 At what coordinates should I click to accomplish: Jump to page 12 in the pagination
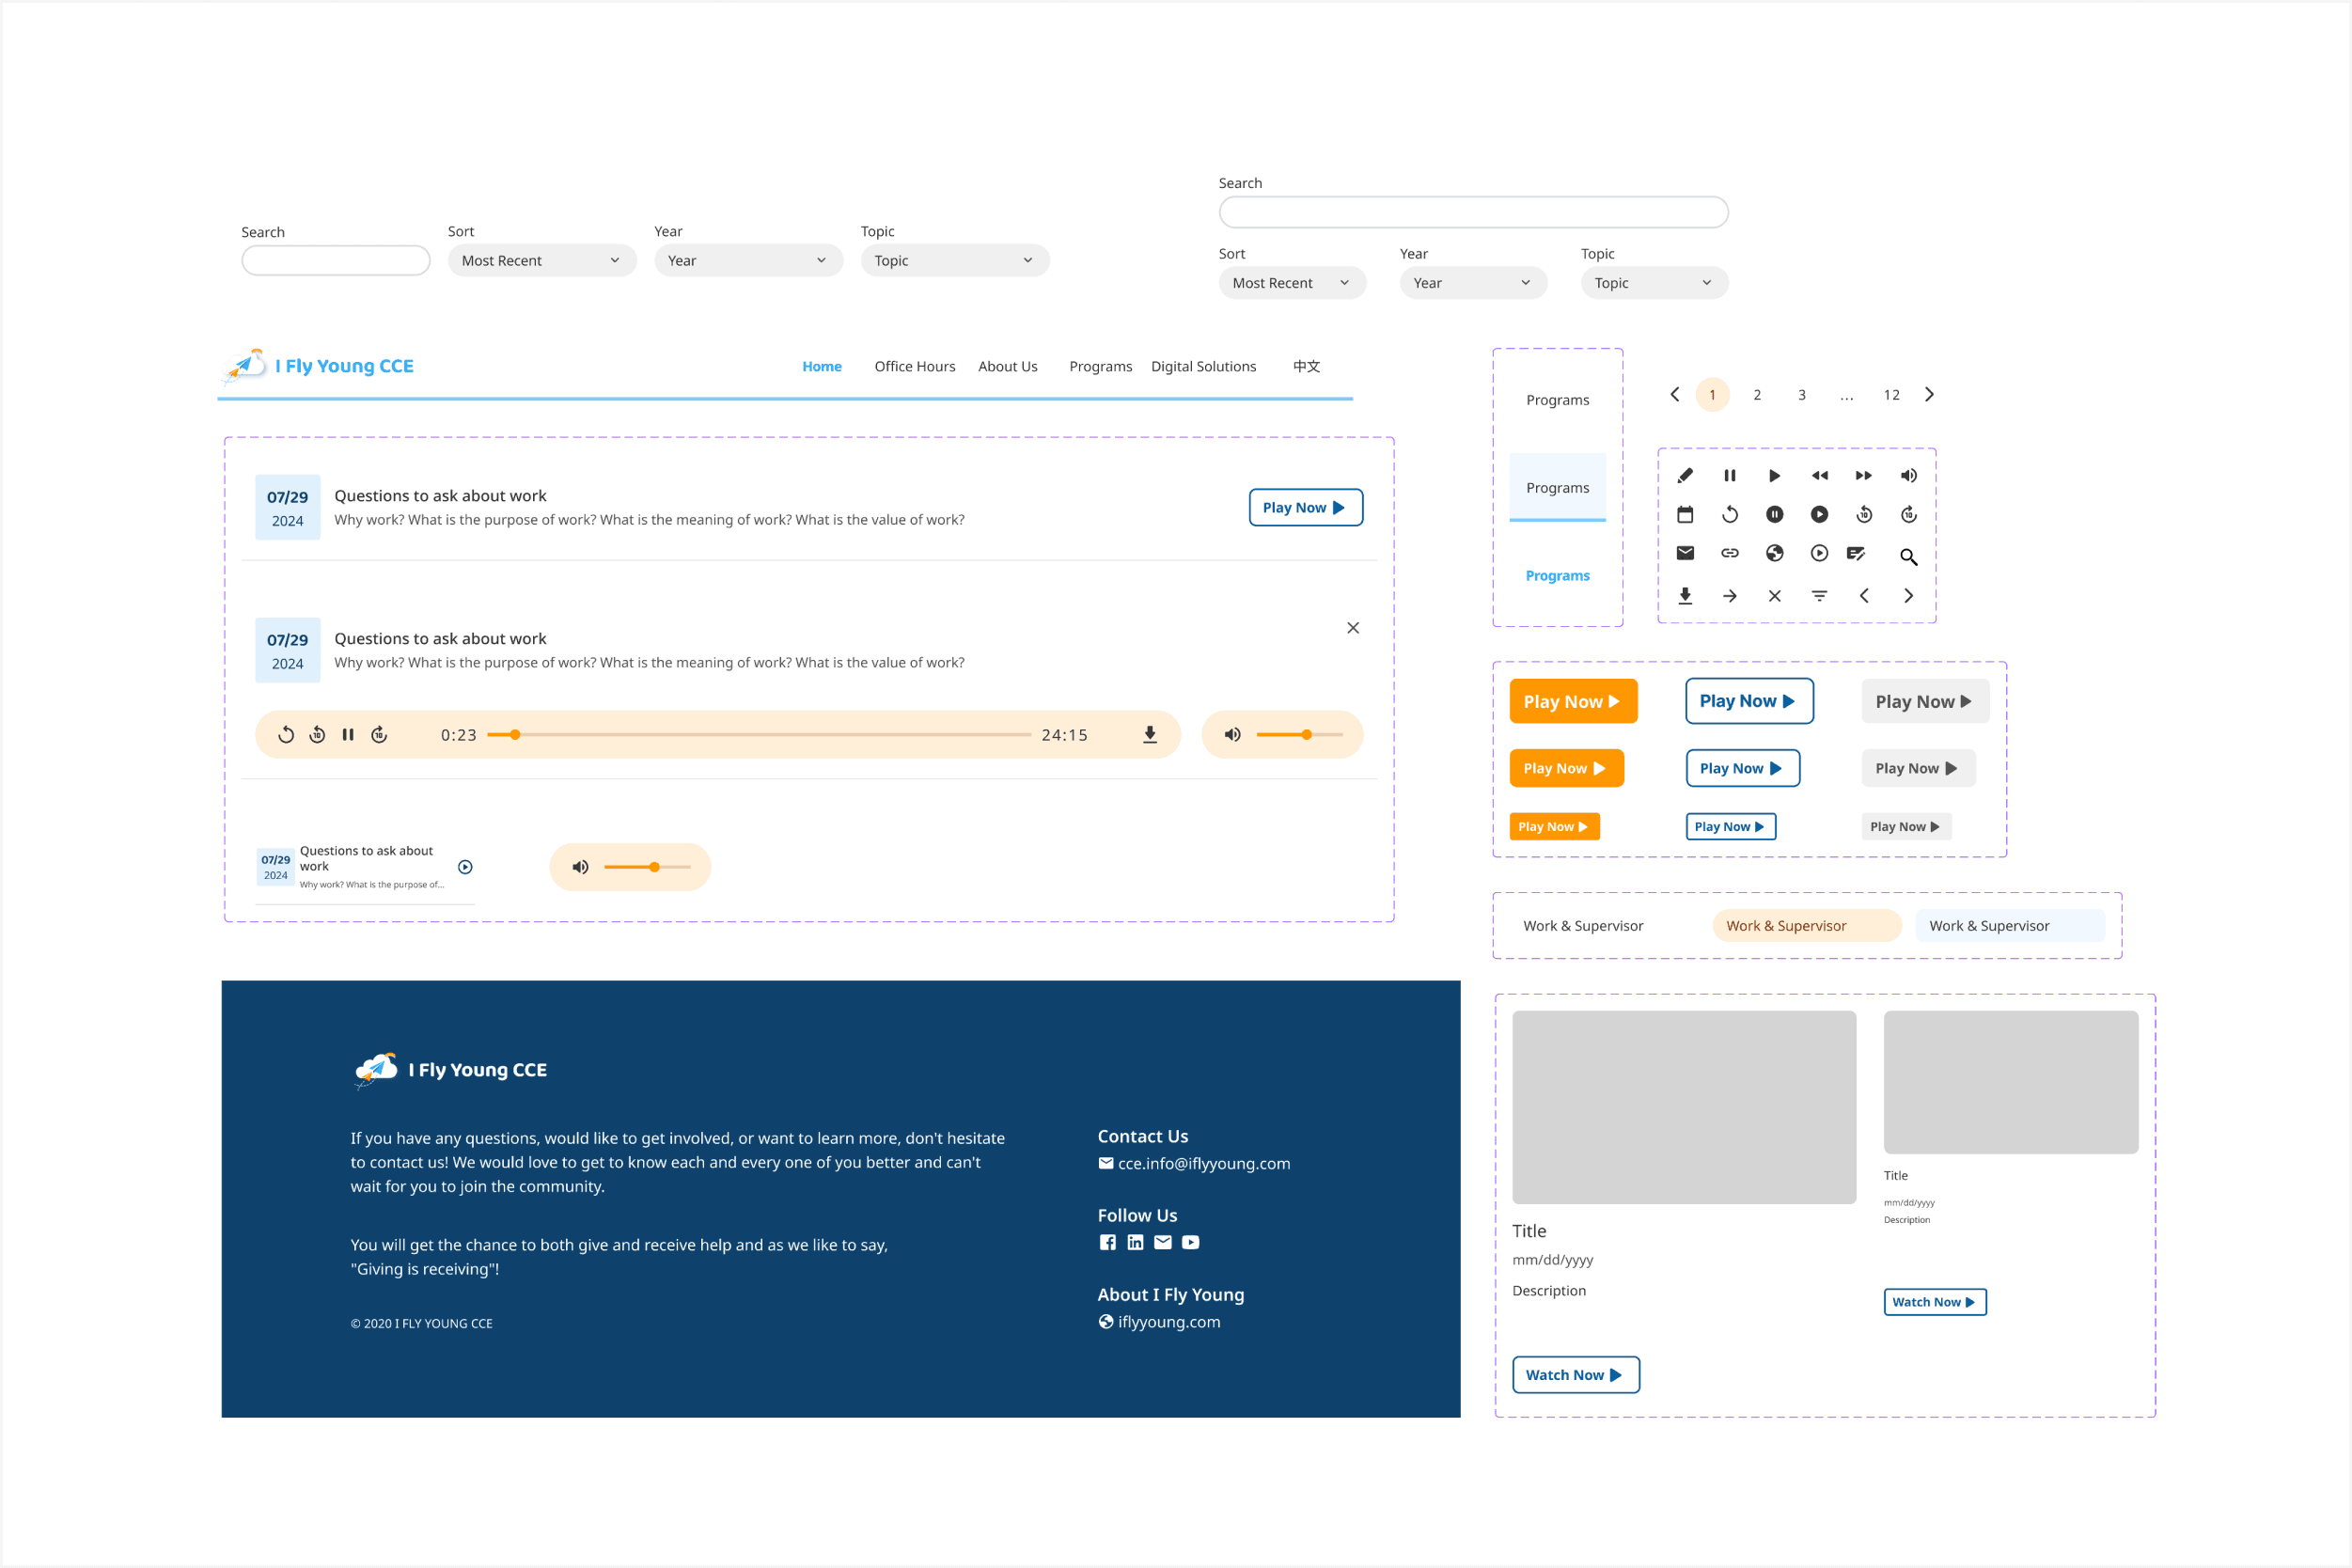(1891, 394)
